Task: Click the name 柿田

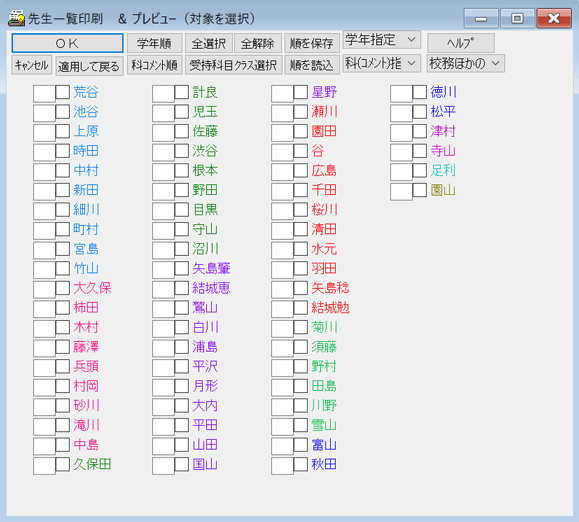Action: pyautogui.click(x=86, y=308)
